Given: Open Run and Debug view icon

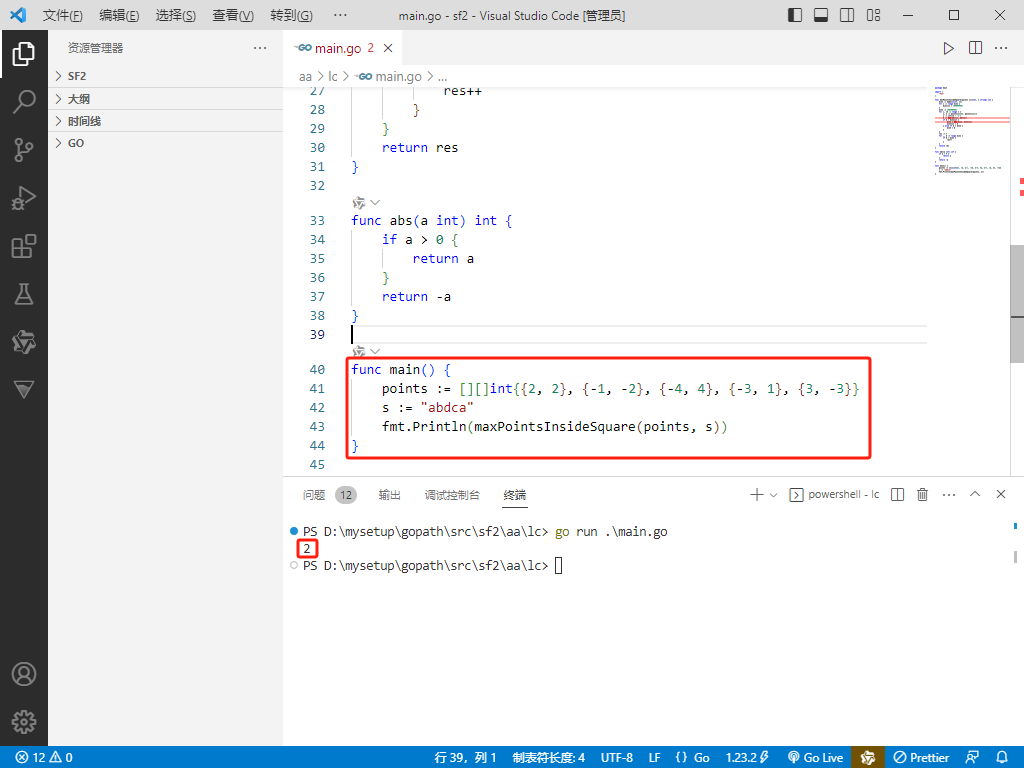Looking at the screenshot, I should click(x=24, y=198).
